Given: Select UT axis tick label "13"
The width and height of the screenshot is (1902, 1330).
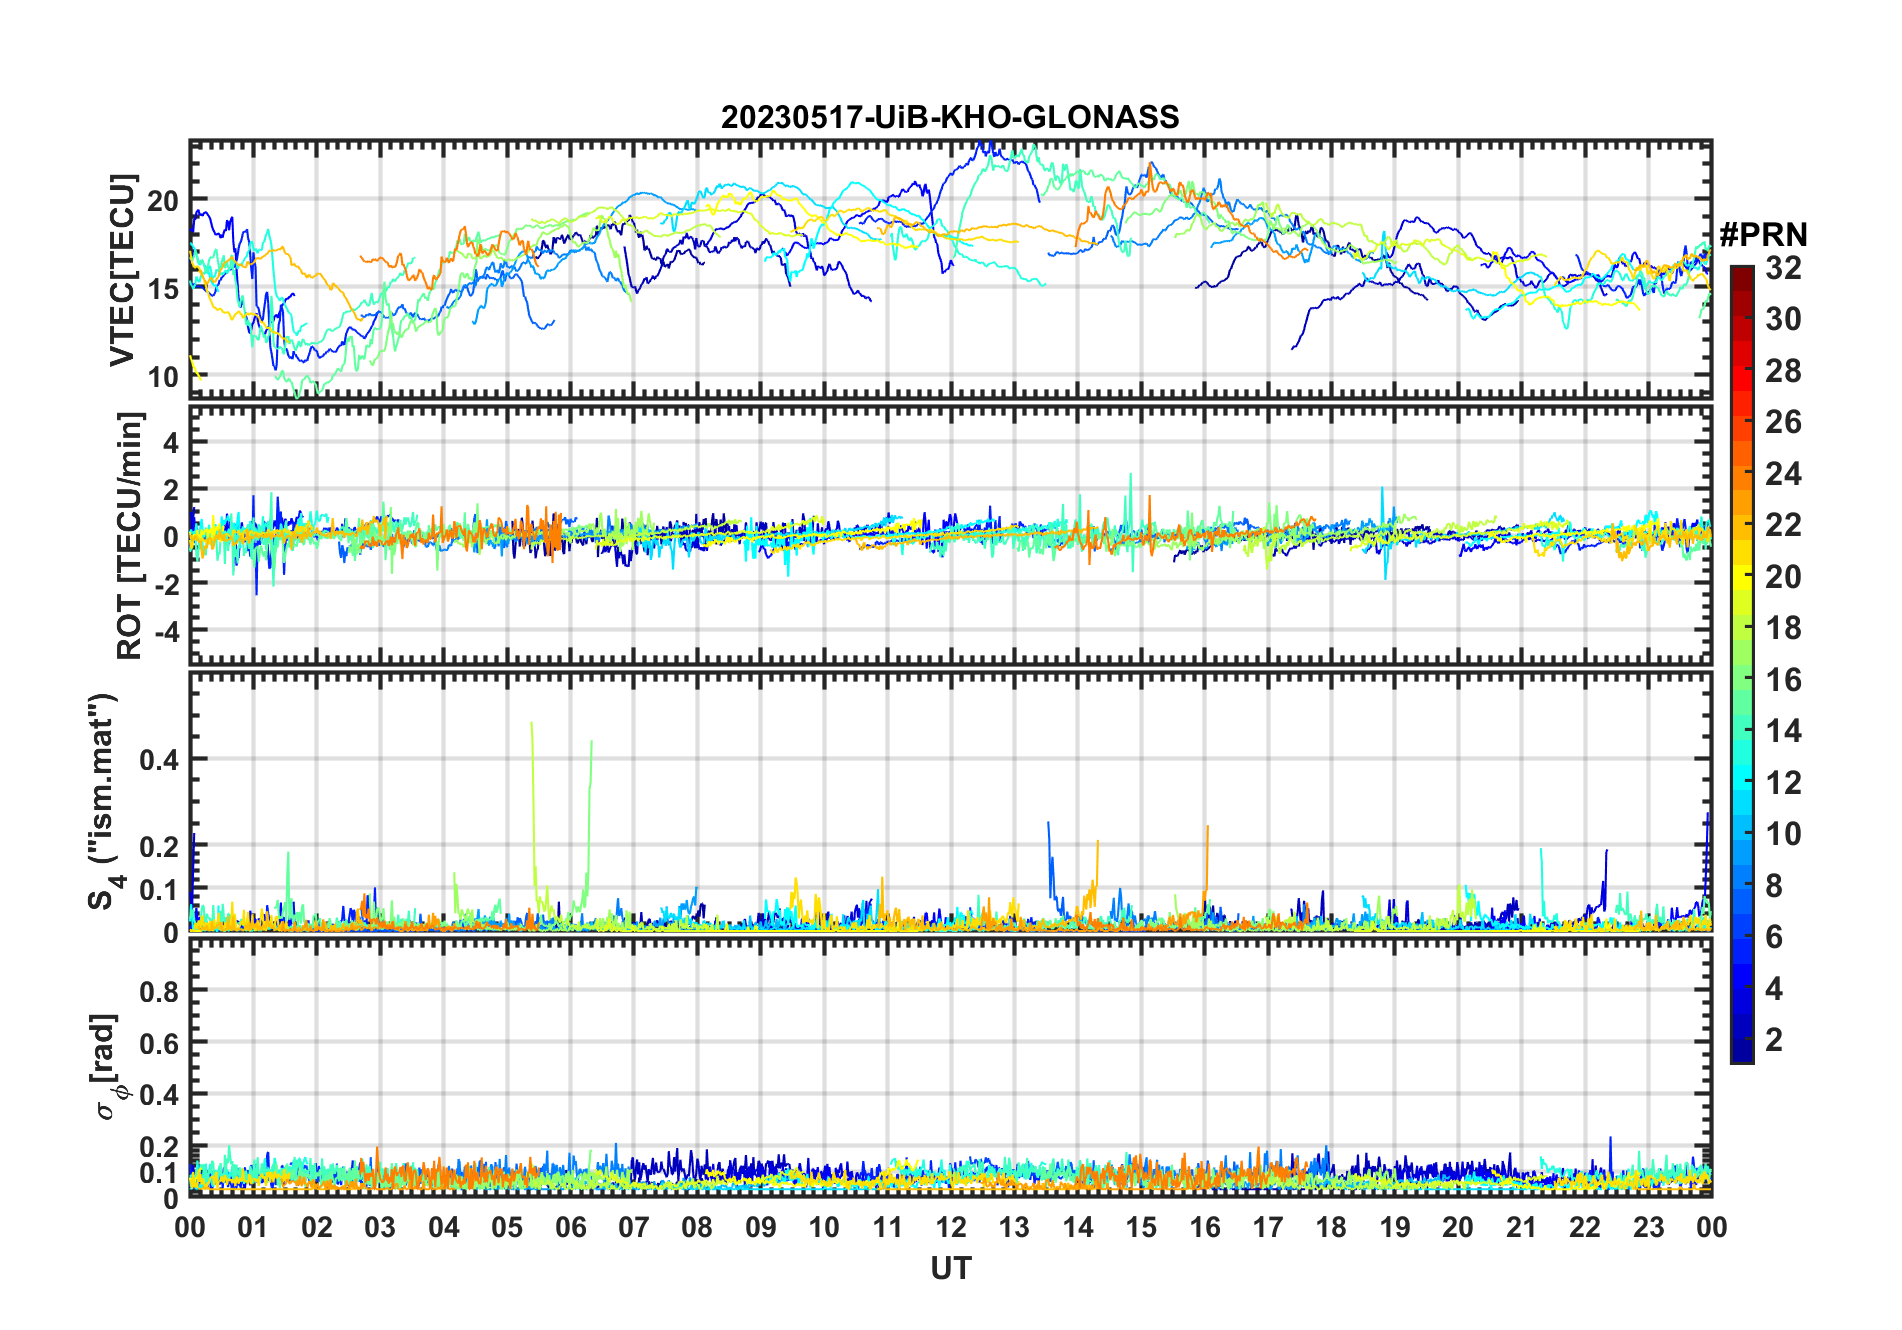Looking at the screenshot, I should [1014, 1228].
